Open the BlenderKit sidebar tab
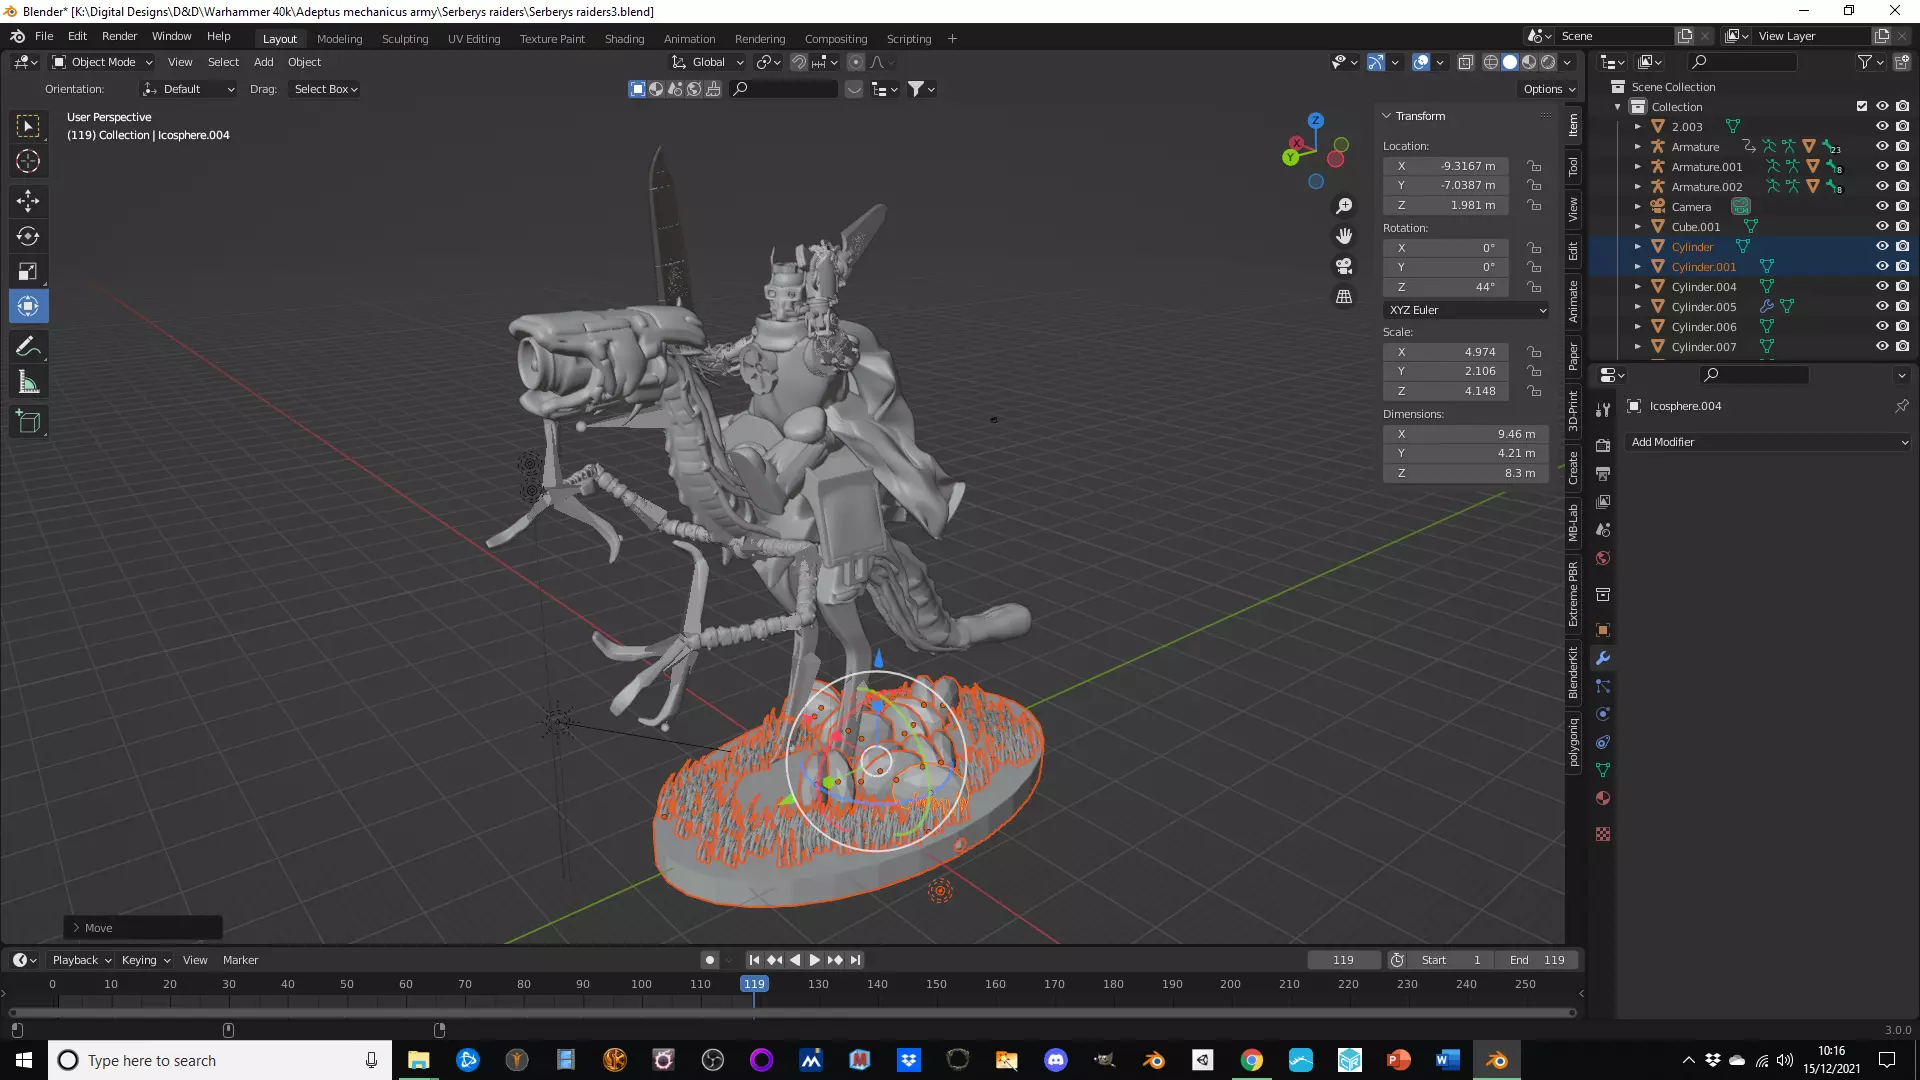The width and height of the screenshot is (1920, 1080). pos(1573,672)
